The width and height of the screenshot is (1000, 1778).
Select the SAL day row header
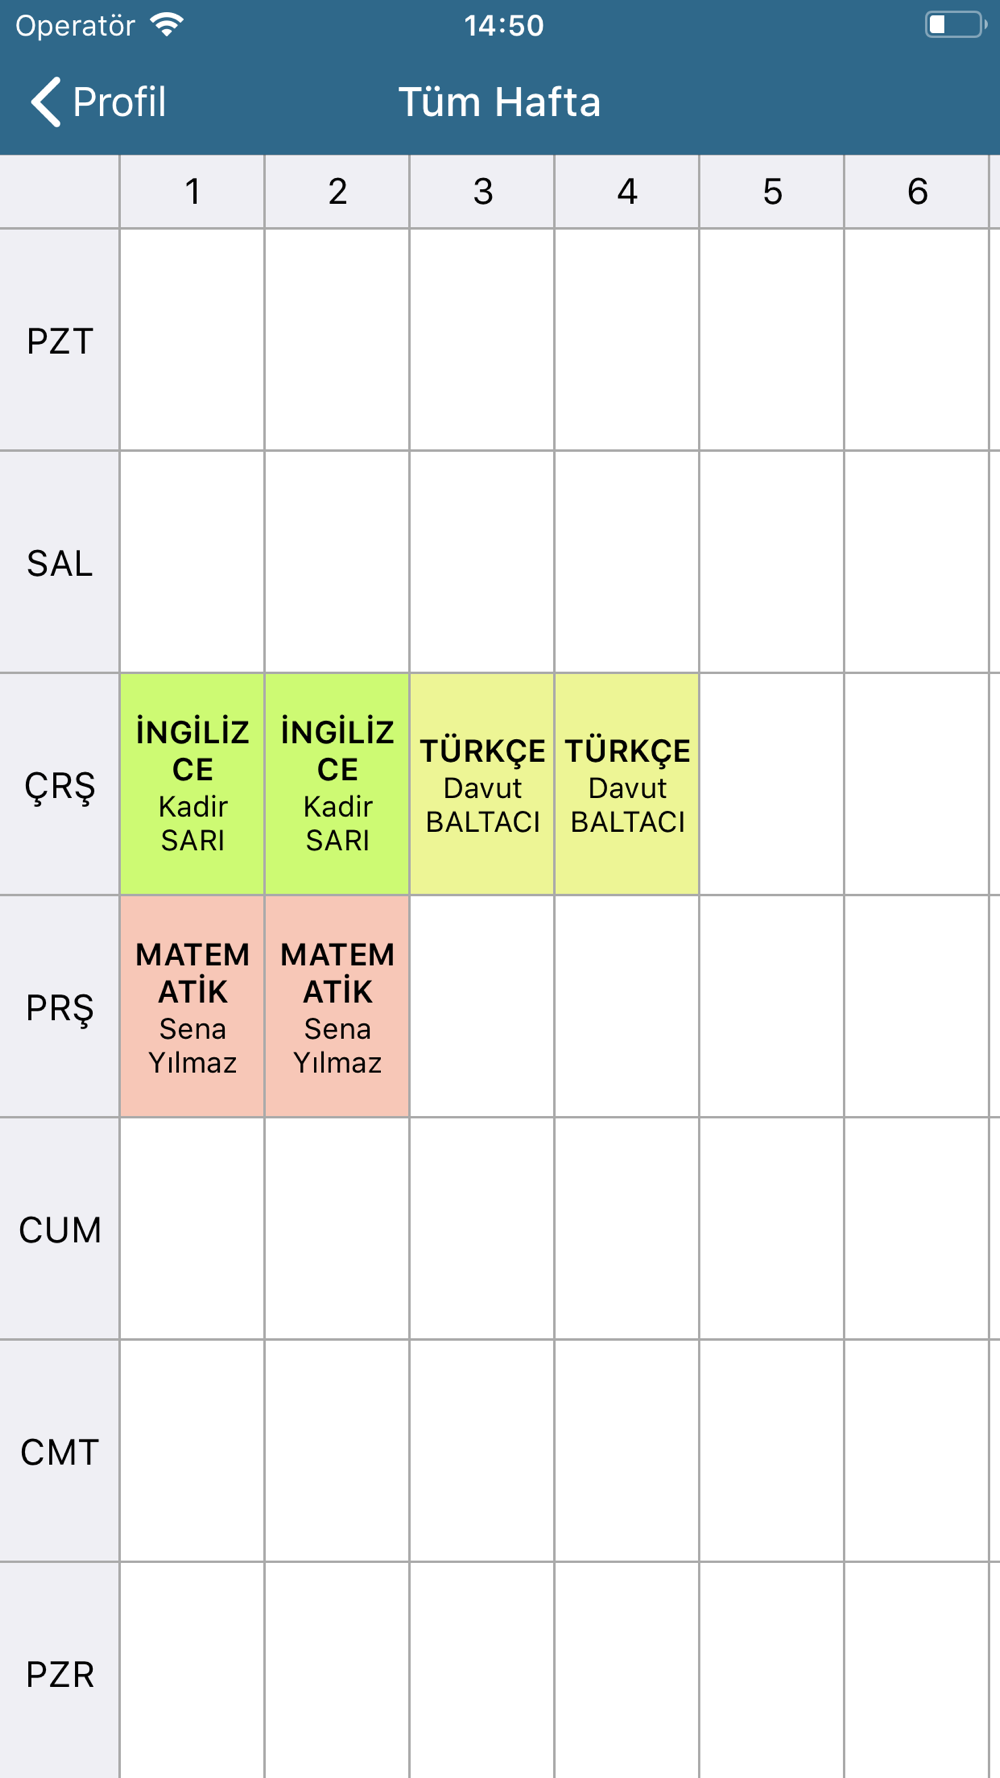coord(60,562)
